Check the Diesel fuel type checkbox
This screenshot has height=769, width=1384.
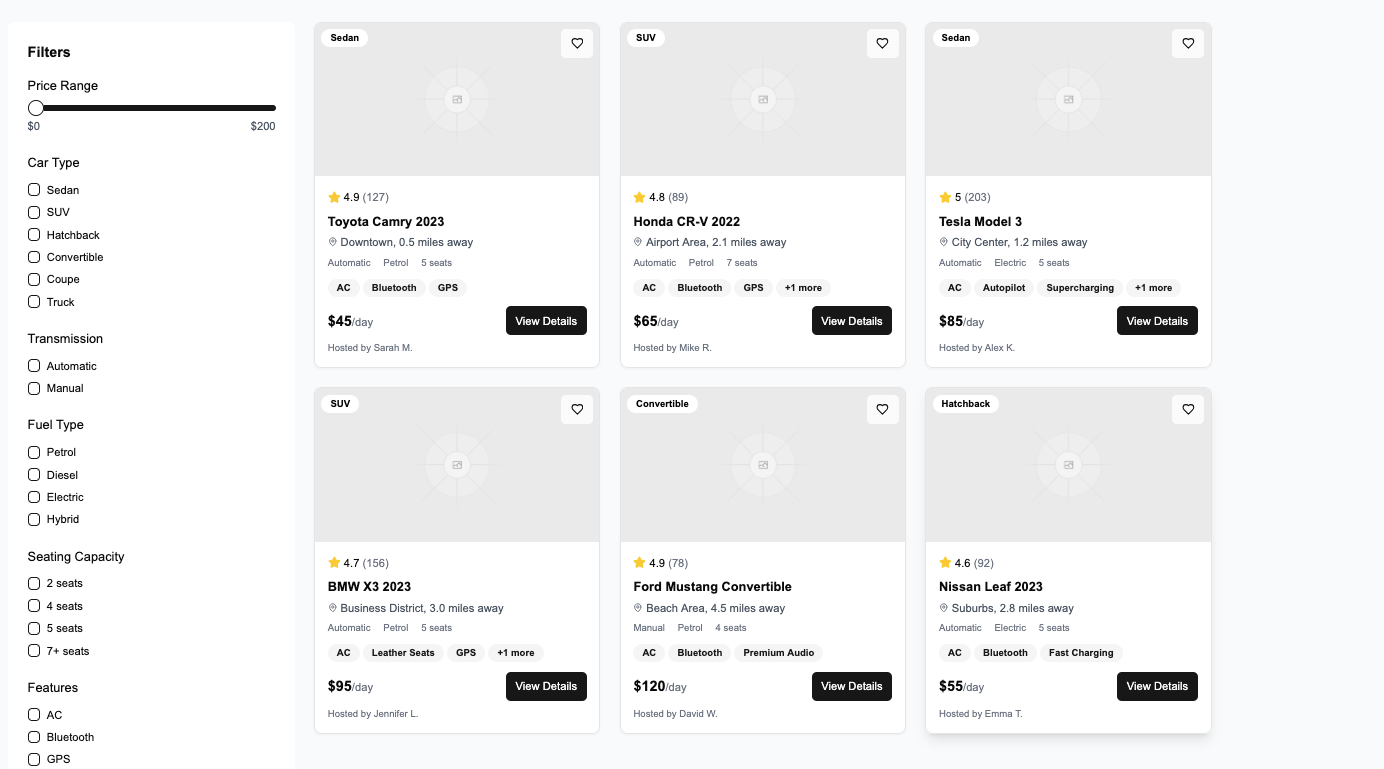(34, 475)
